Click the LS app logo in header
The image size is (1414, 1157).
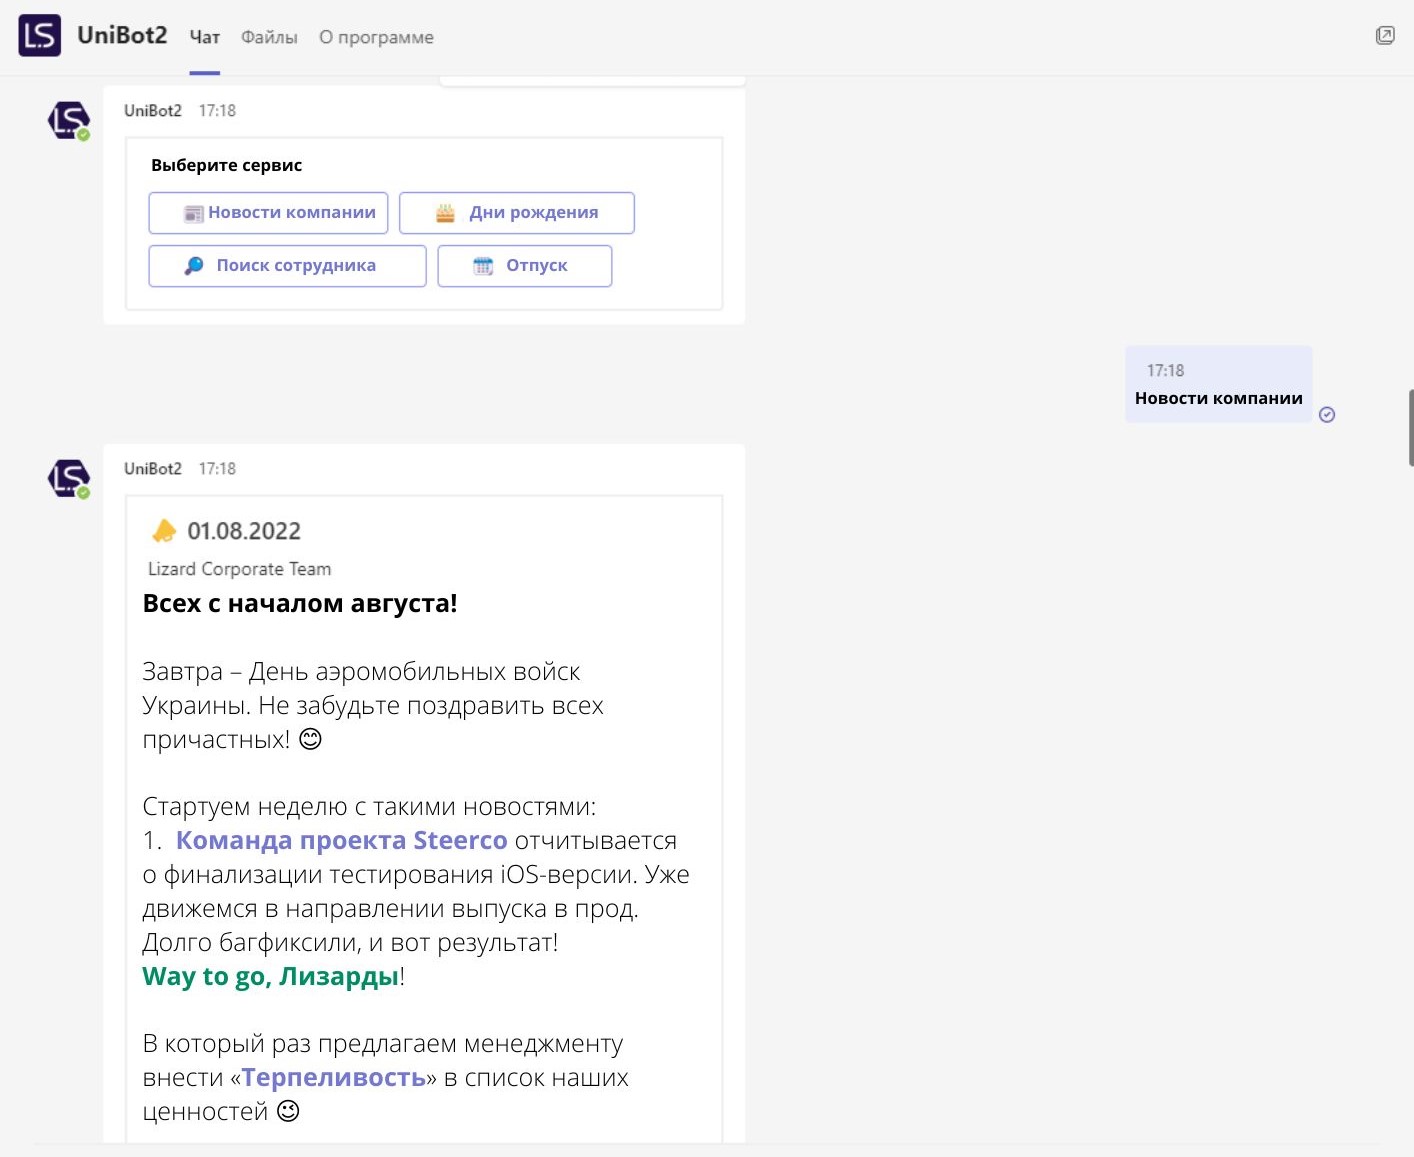pyautogui.click(x=40, y=36)
